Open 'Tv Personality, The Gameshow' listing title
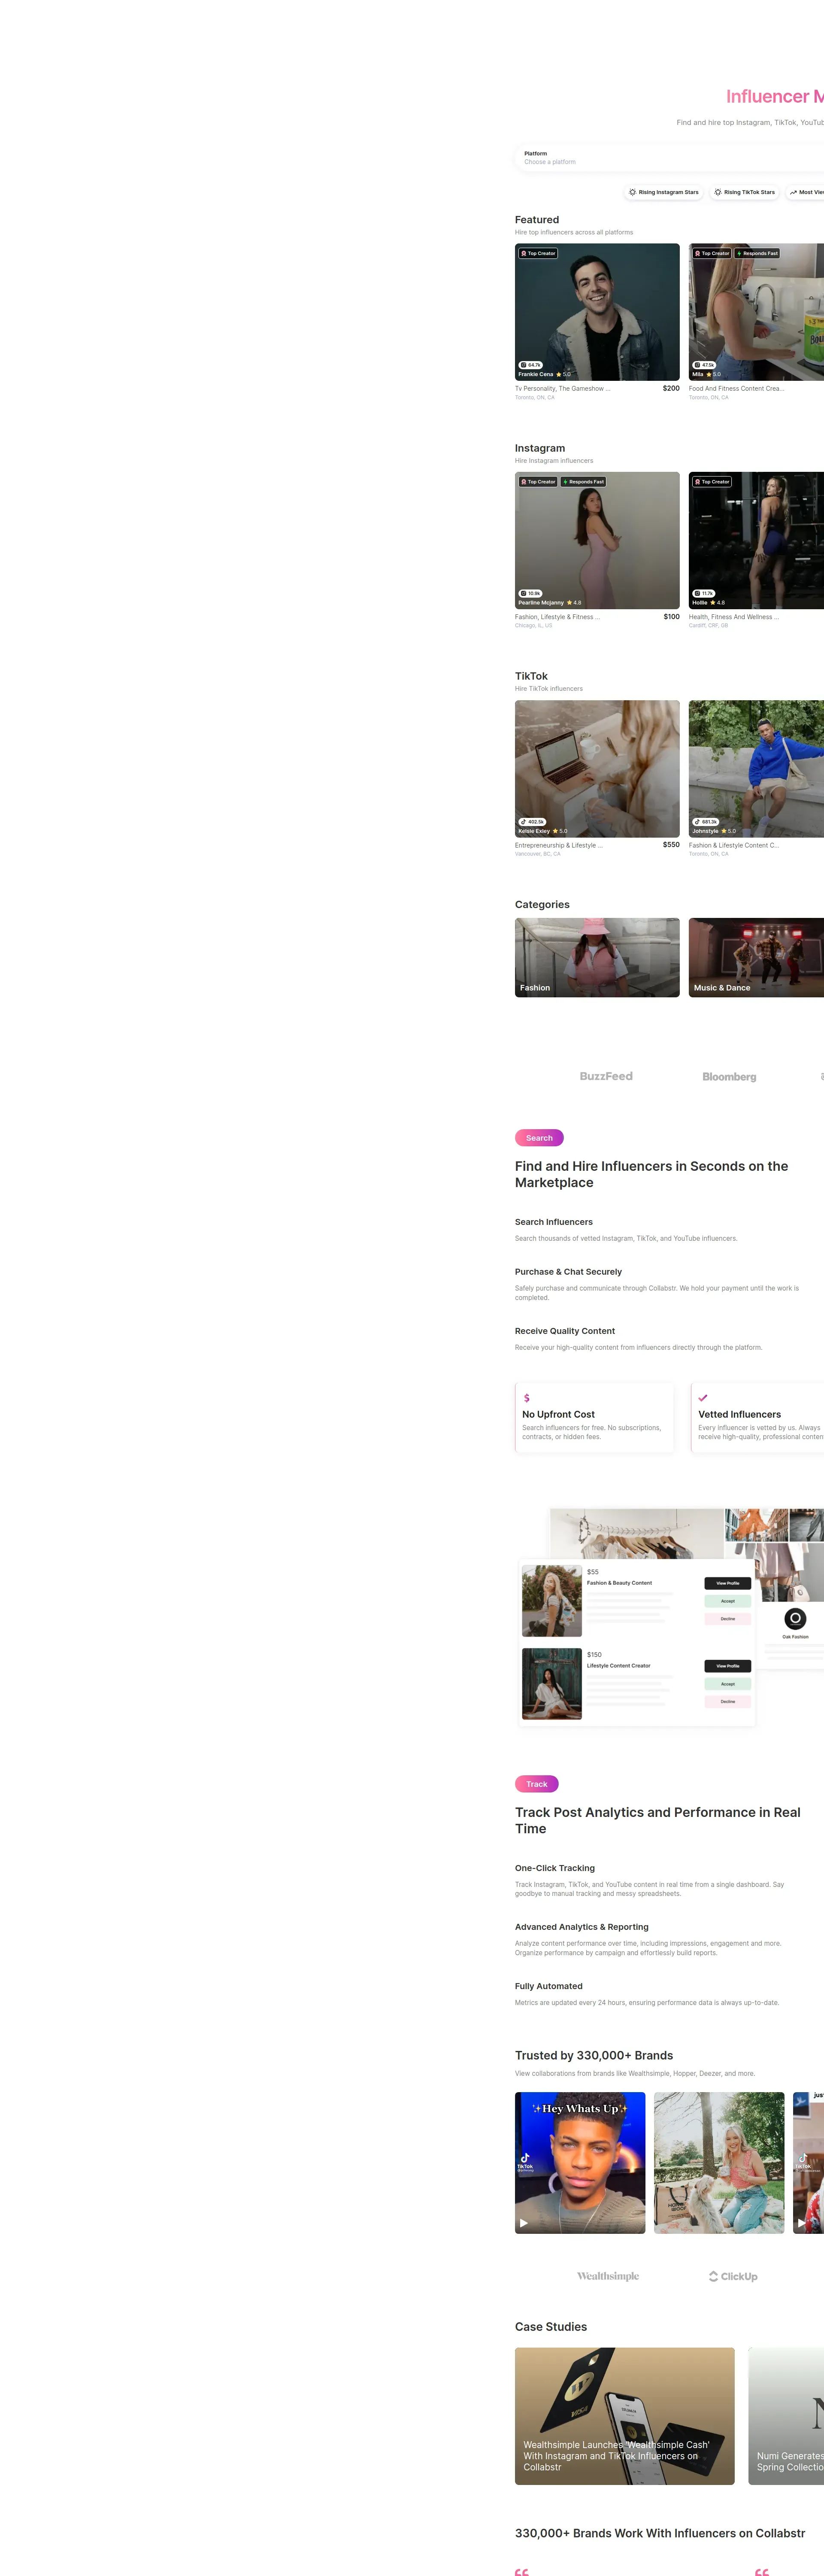 click(x=562, y=389)
